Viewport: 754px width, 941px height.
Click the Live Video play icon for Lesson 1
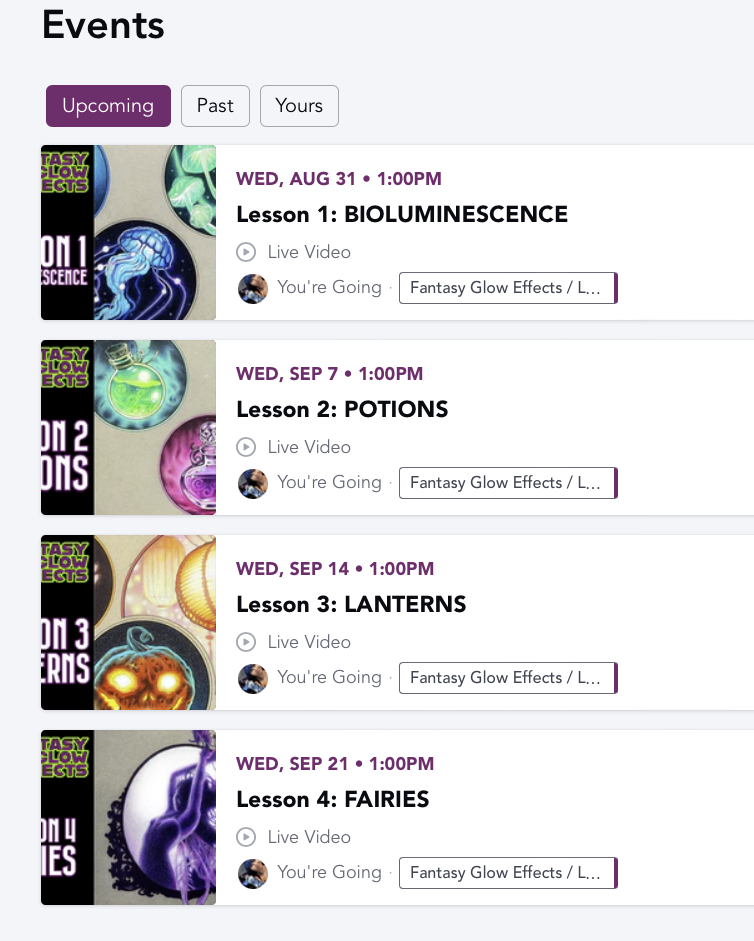[246, 252]
